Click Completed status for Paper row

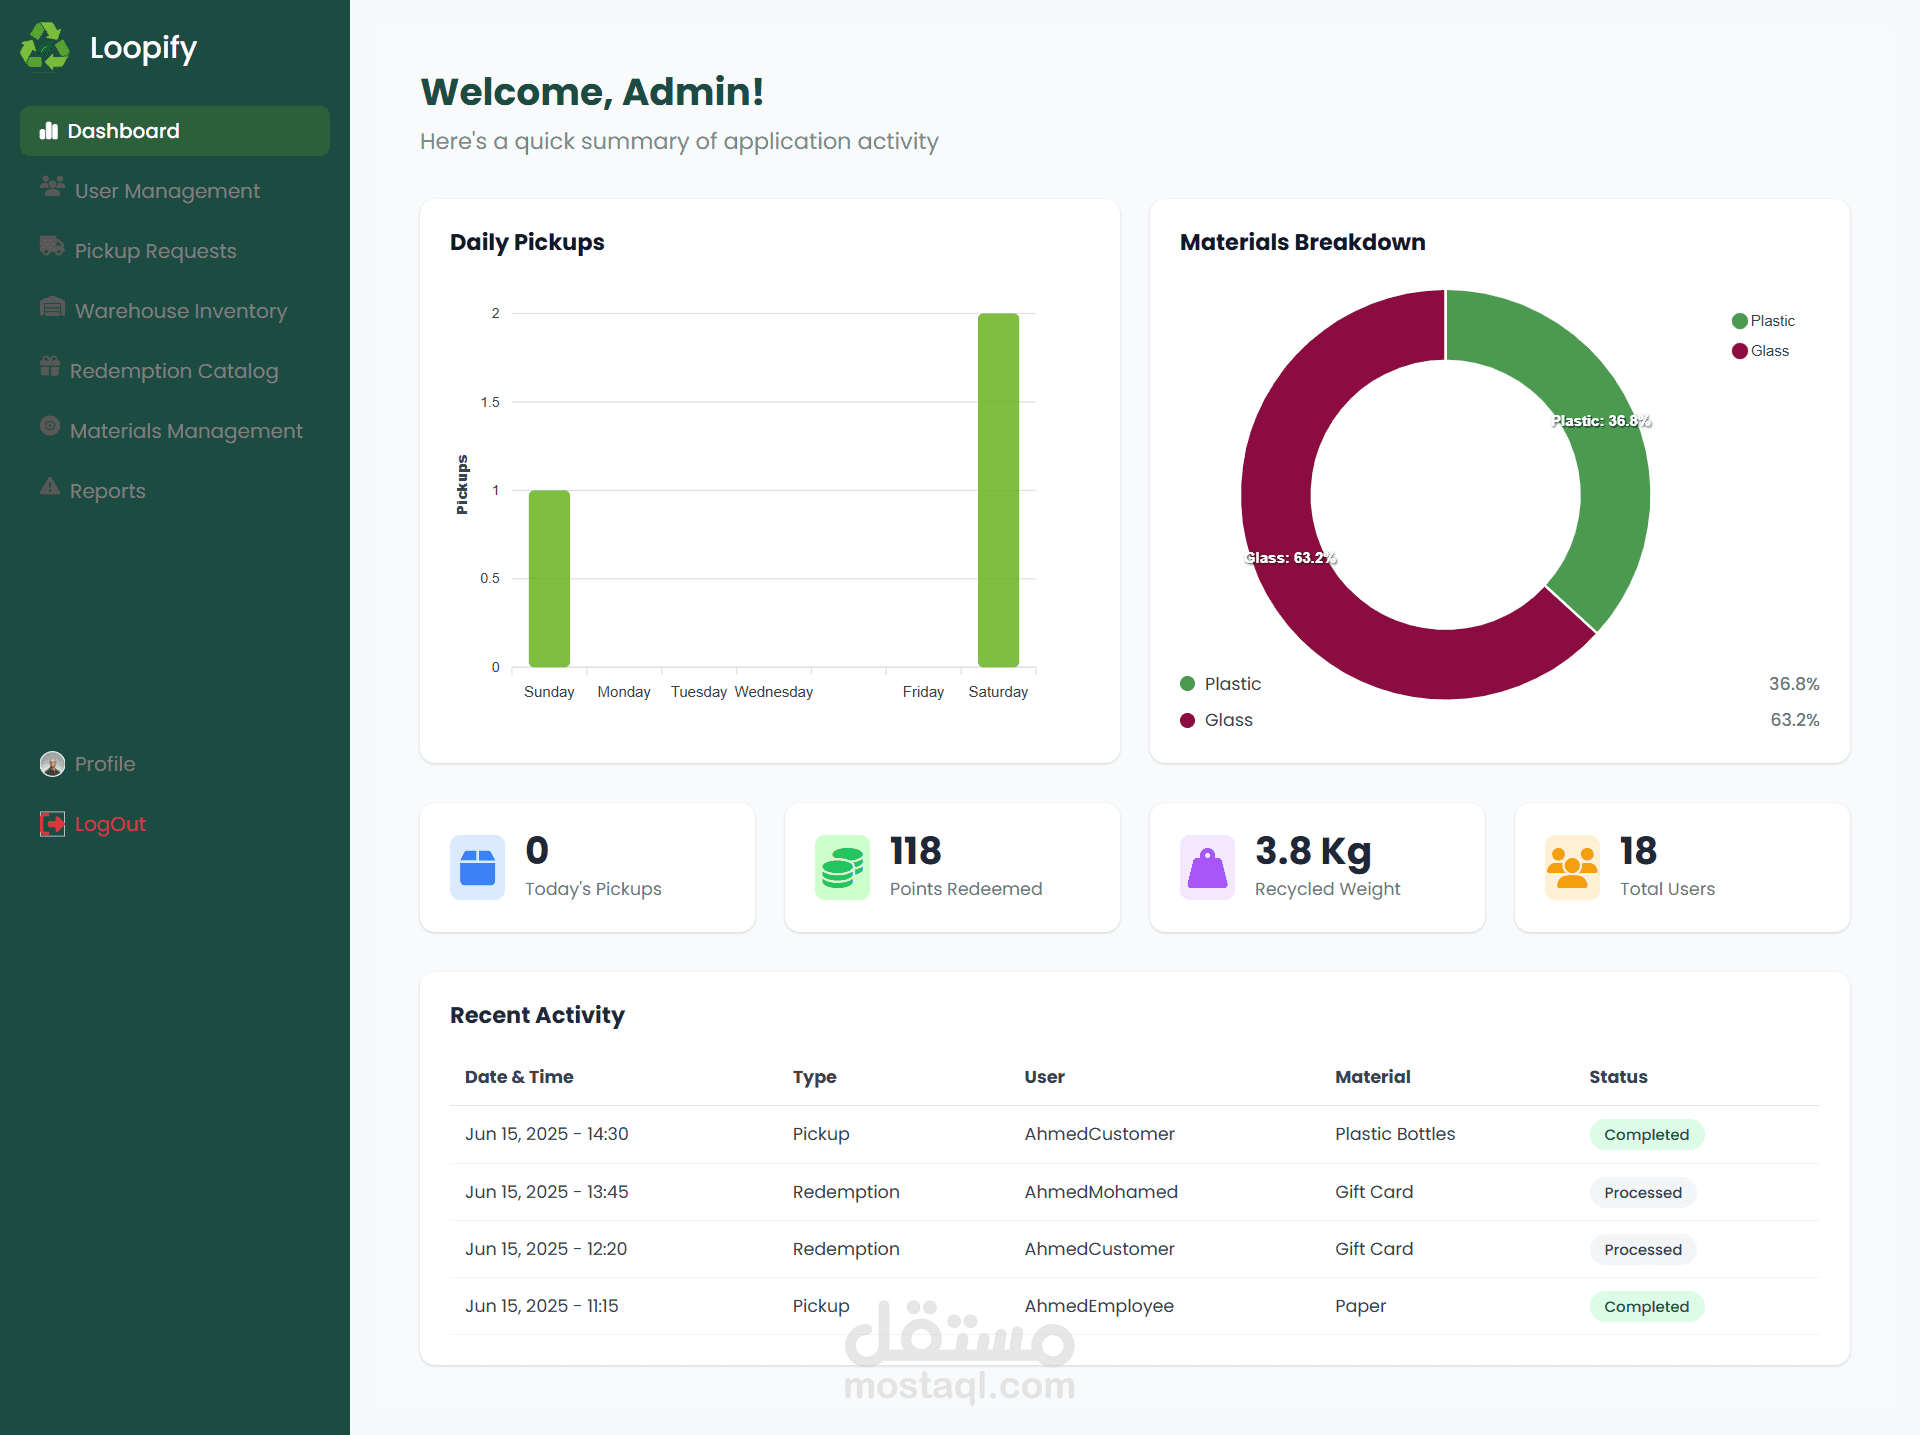point(1646,1306)
